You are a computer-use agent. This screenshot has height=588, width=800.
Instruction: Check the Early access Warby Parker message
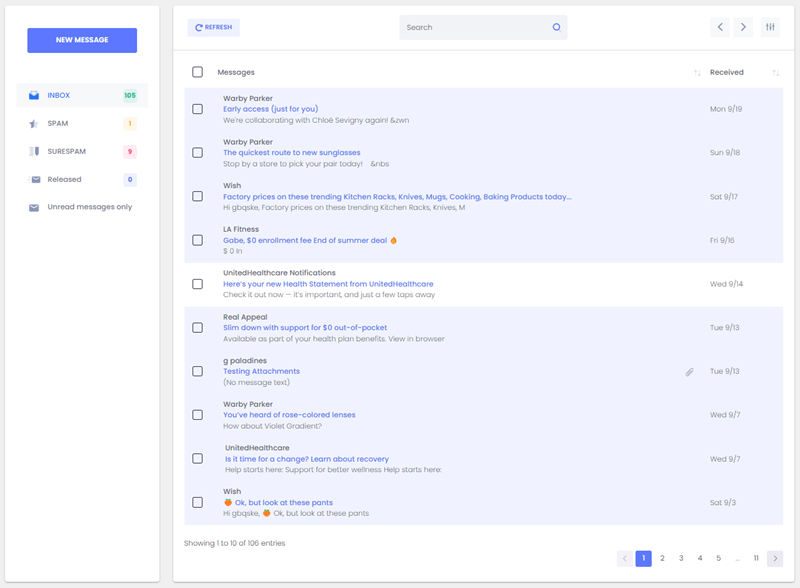(x=197, y=110)
